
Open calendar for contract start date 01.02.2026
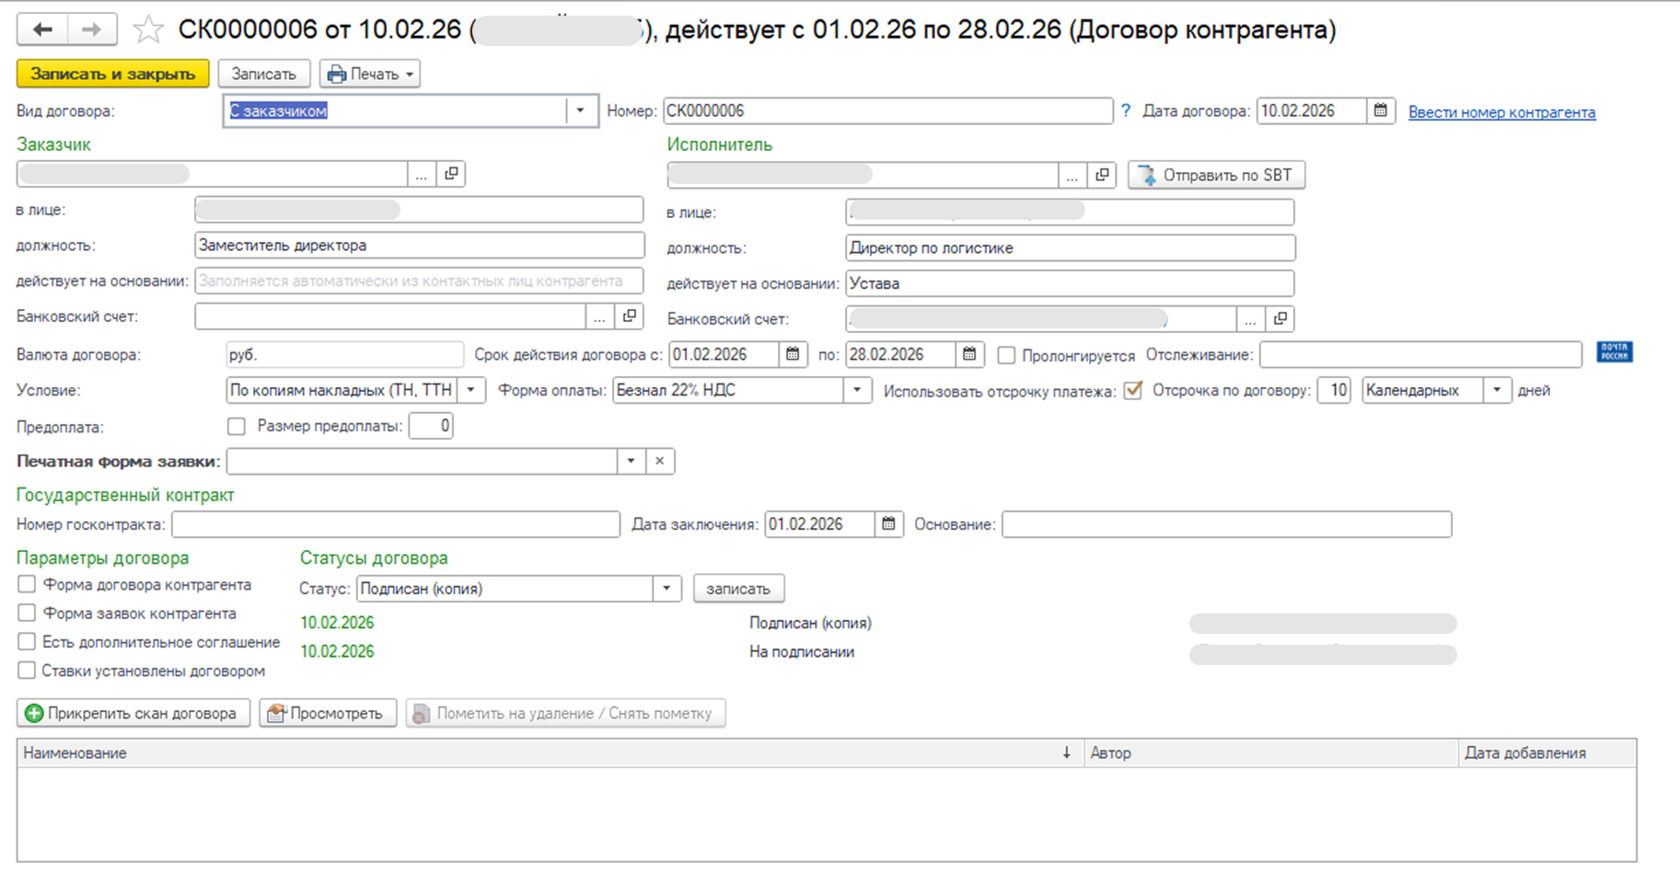(x=792, y=354)
